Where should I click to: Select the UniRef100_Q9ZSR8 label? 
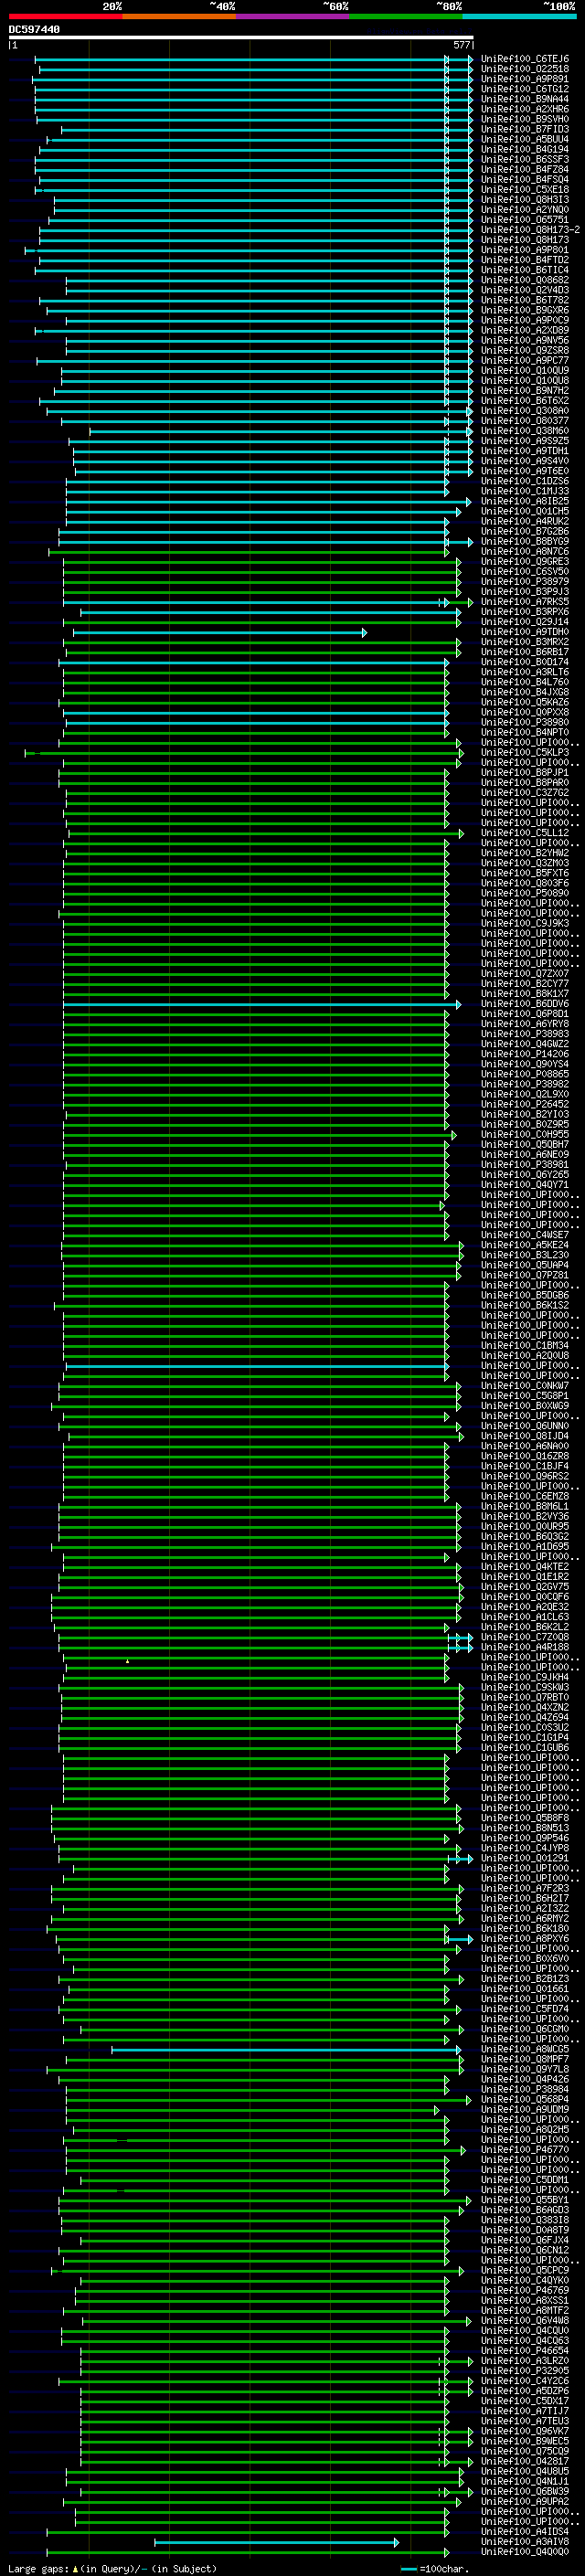(524, 350)
